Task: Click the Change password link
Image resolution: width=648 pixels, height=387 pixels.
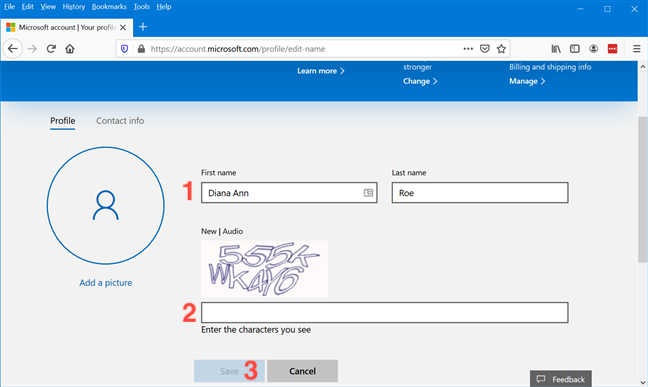Action: pyautogui.click(x=420, y=81)
